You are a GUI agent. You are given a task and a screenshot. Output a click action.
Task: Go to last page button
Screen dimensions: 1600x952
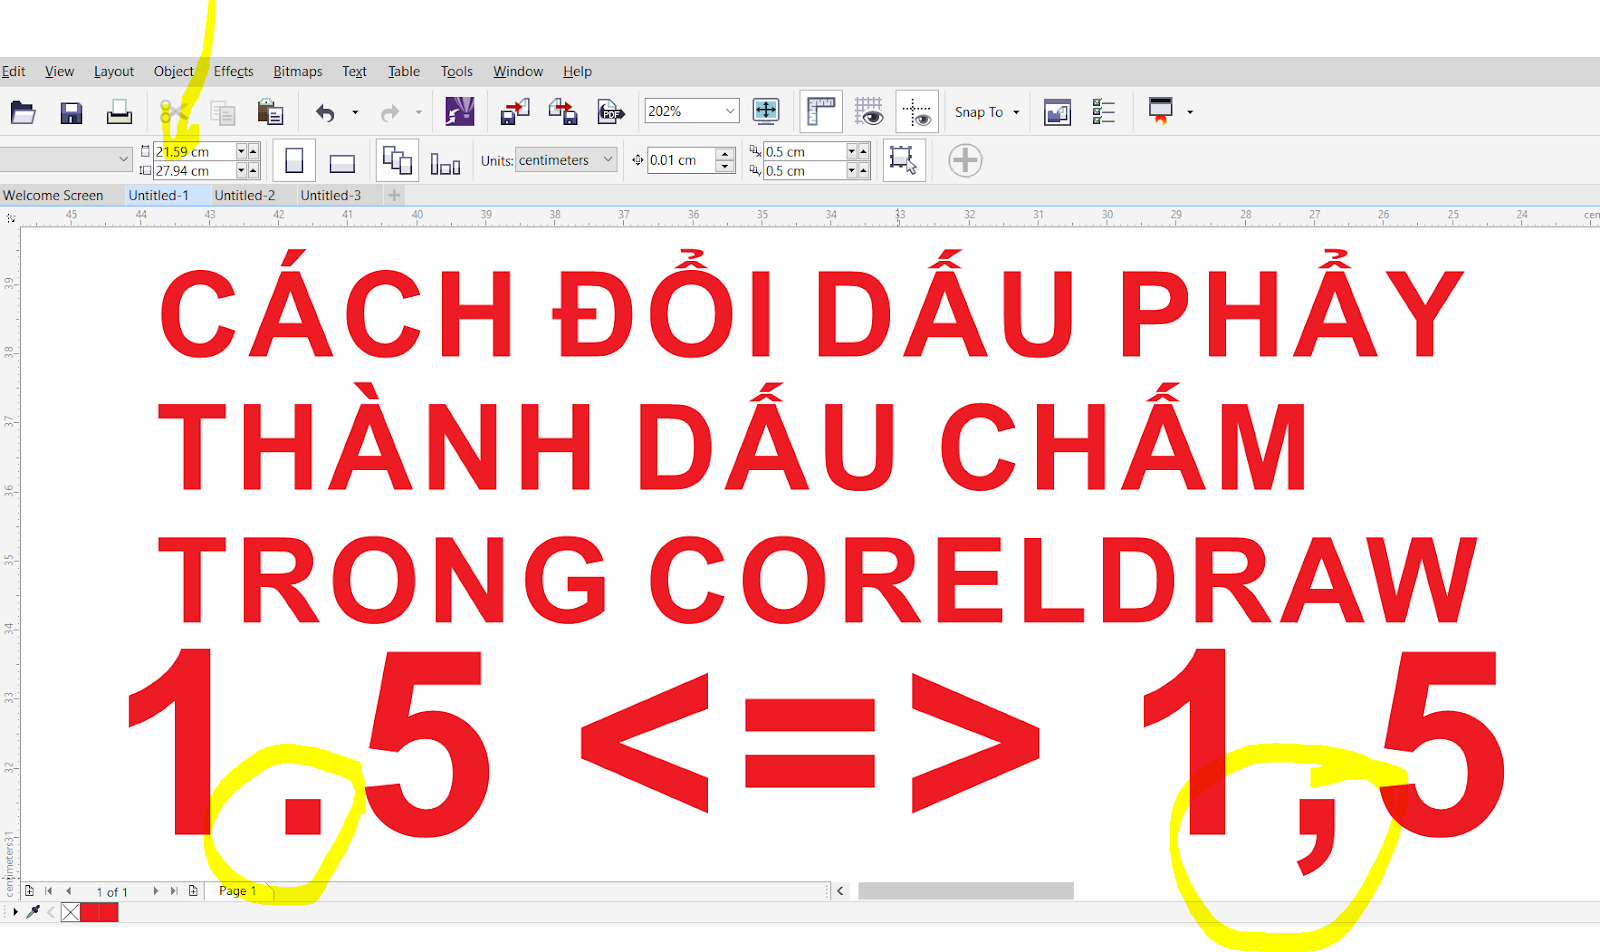pyautogui.click(x=174, y=890)
